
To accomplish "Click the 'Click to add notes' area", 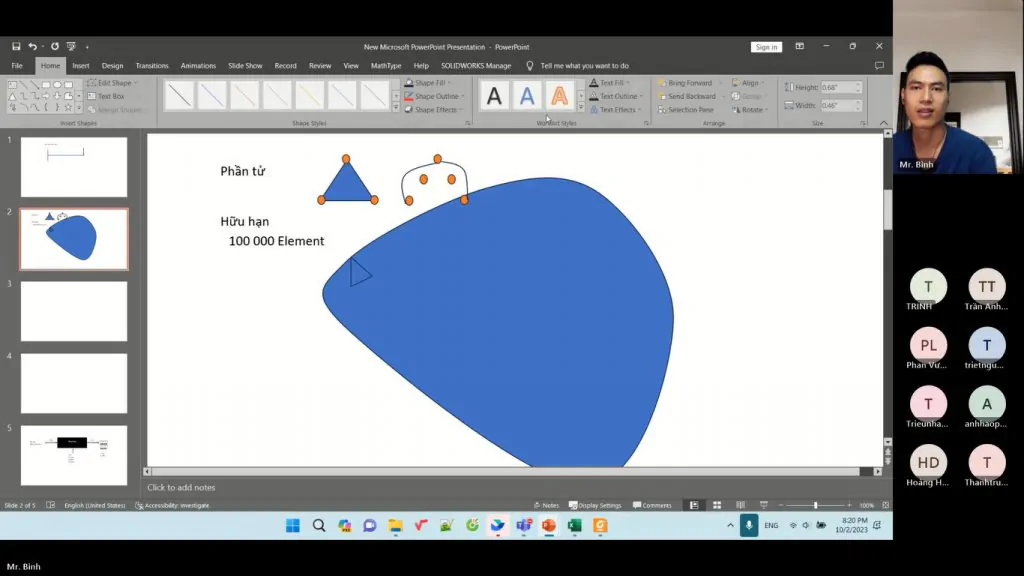I will (x=181, y=487).
